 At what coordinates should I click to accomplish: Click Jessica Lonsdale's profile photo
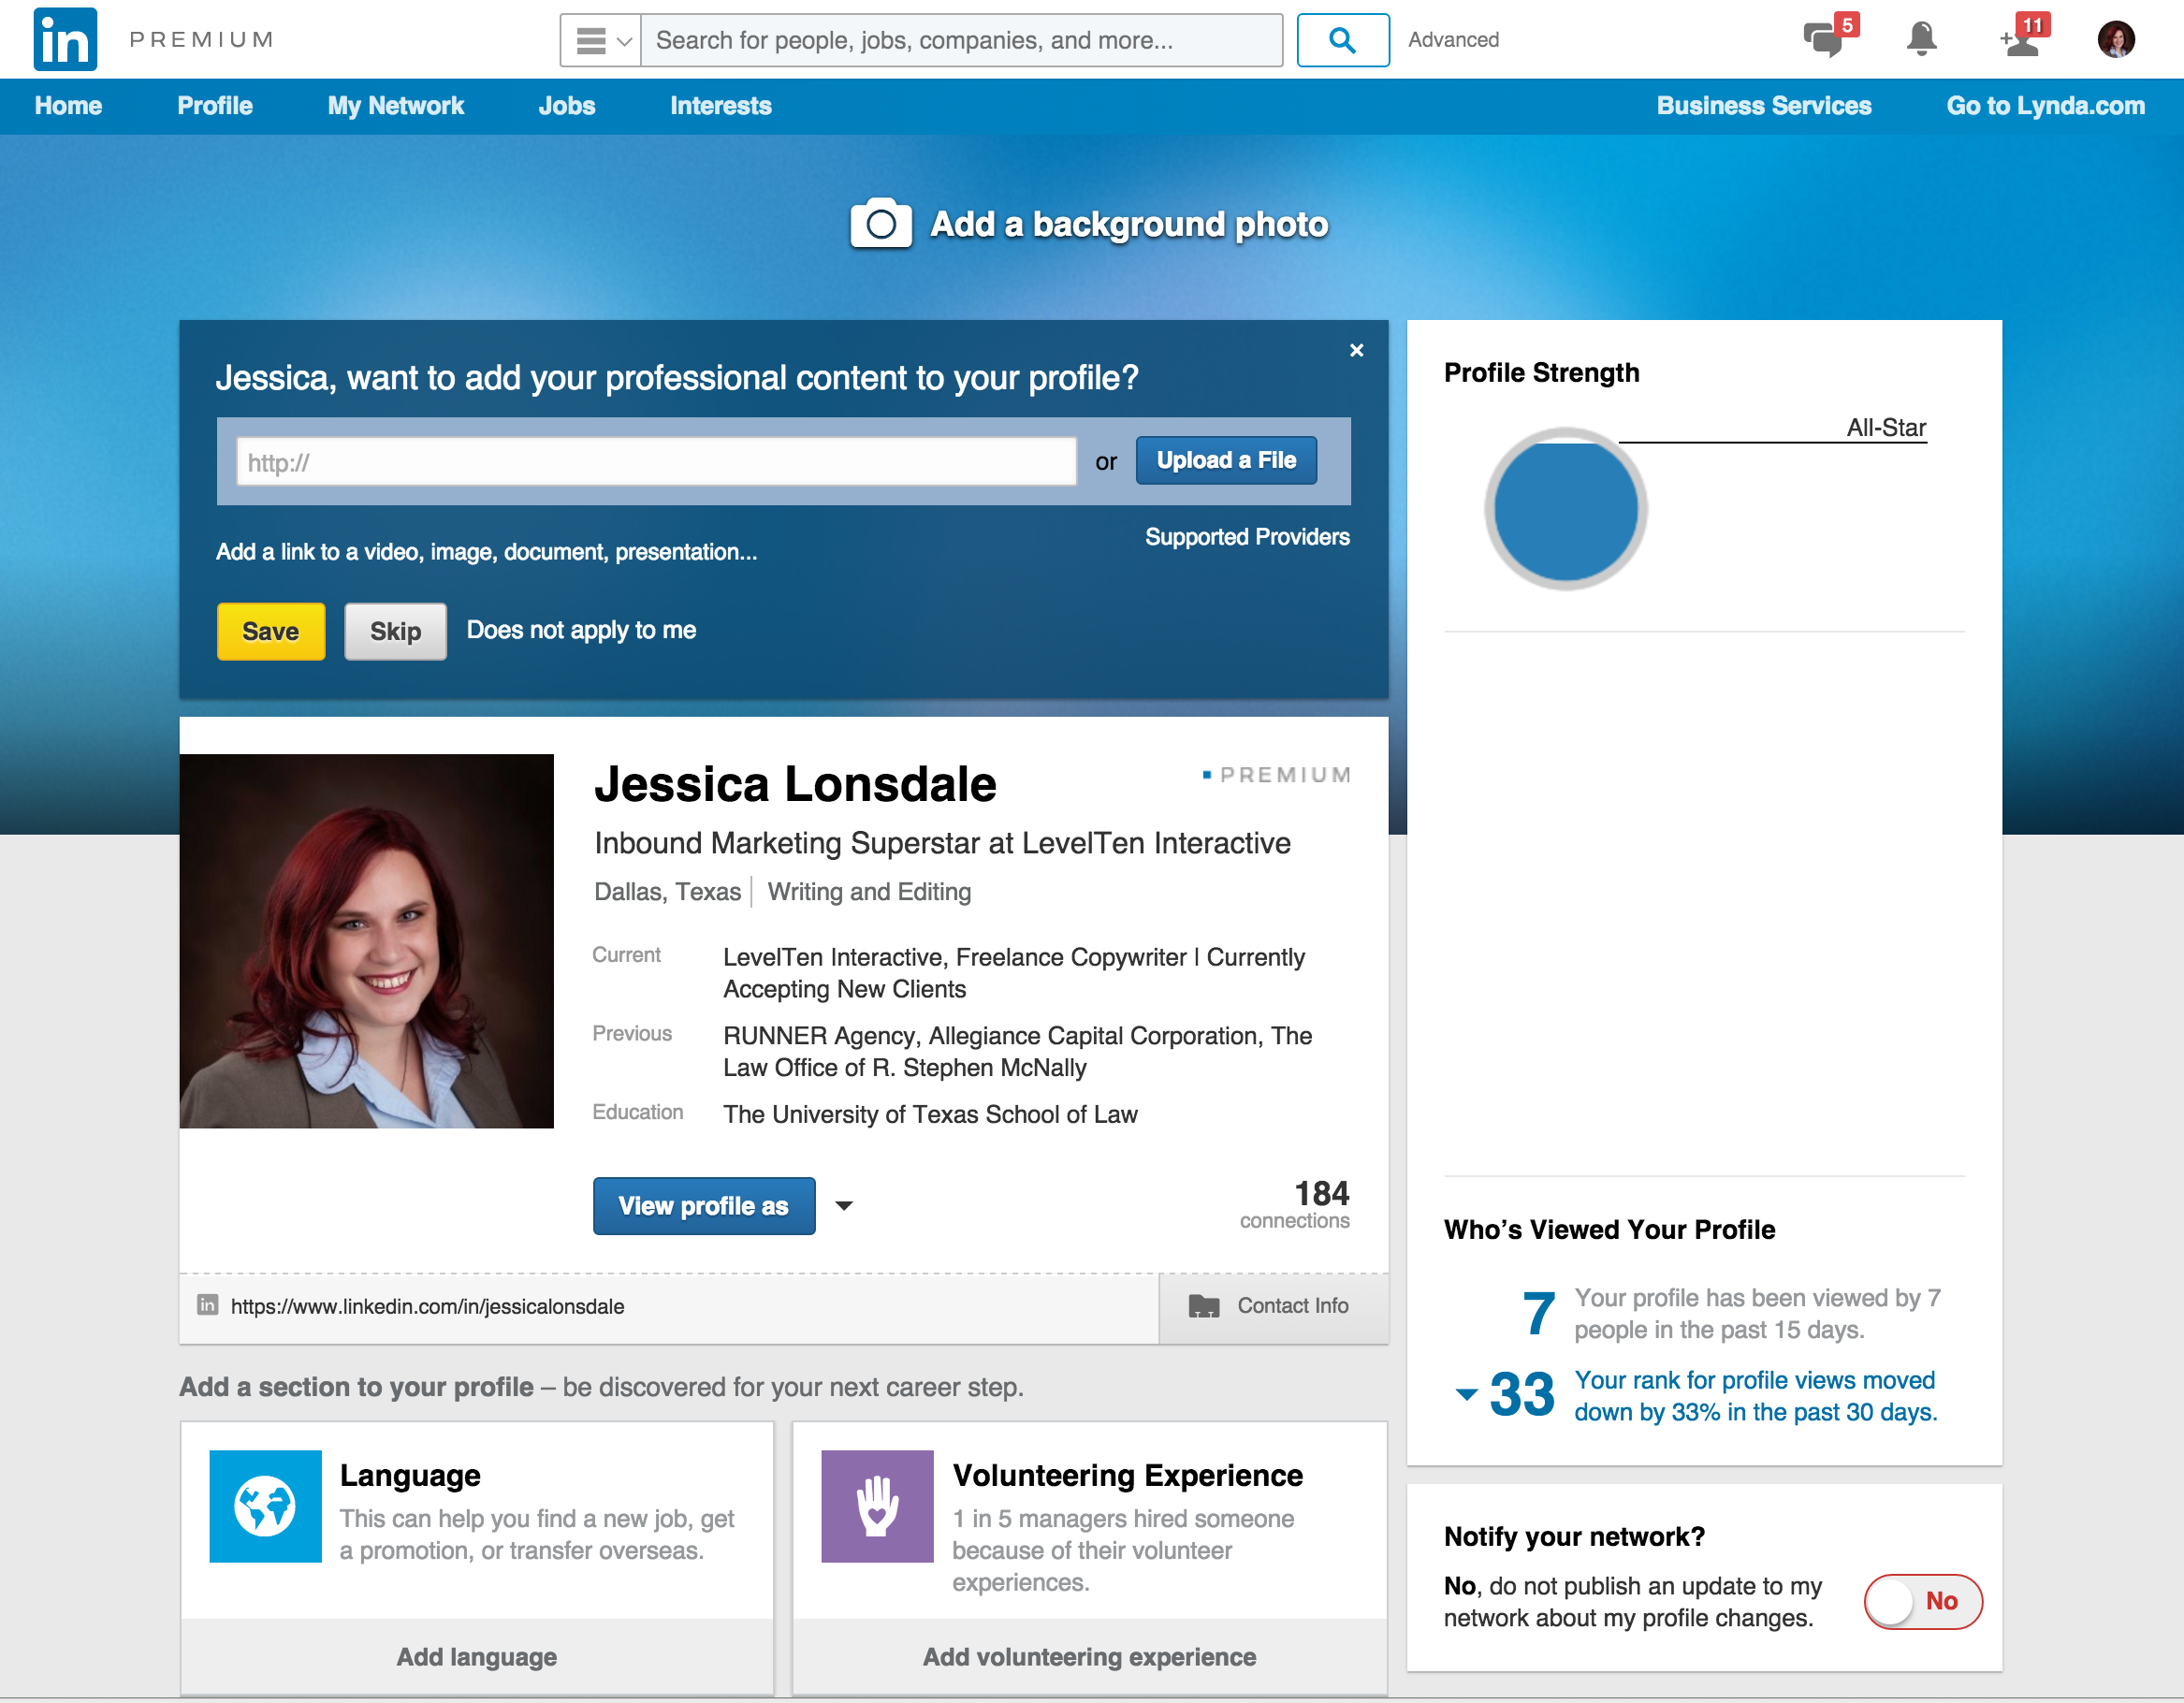pos(366,941)
